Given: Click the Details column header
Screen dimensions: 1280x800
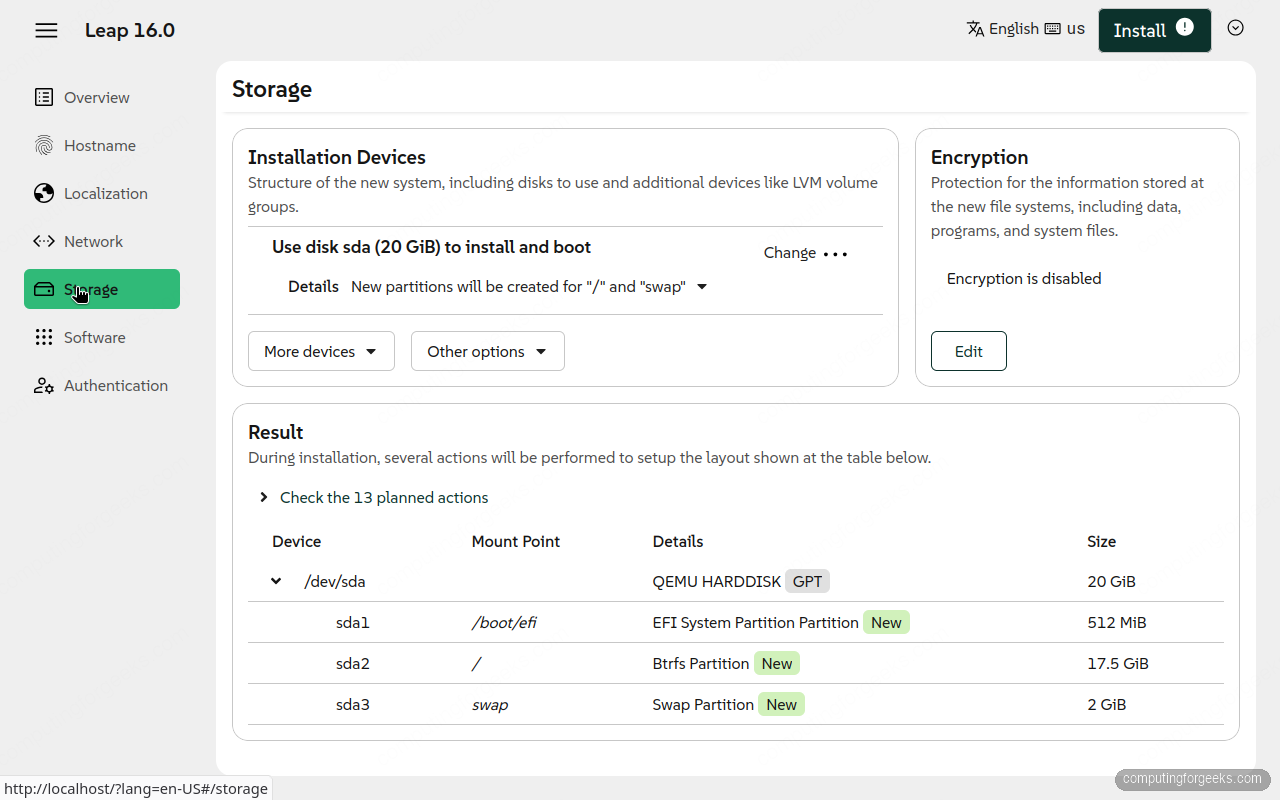Looking at the screenshot, I should (678, 541).
